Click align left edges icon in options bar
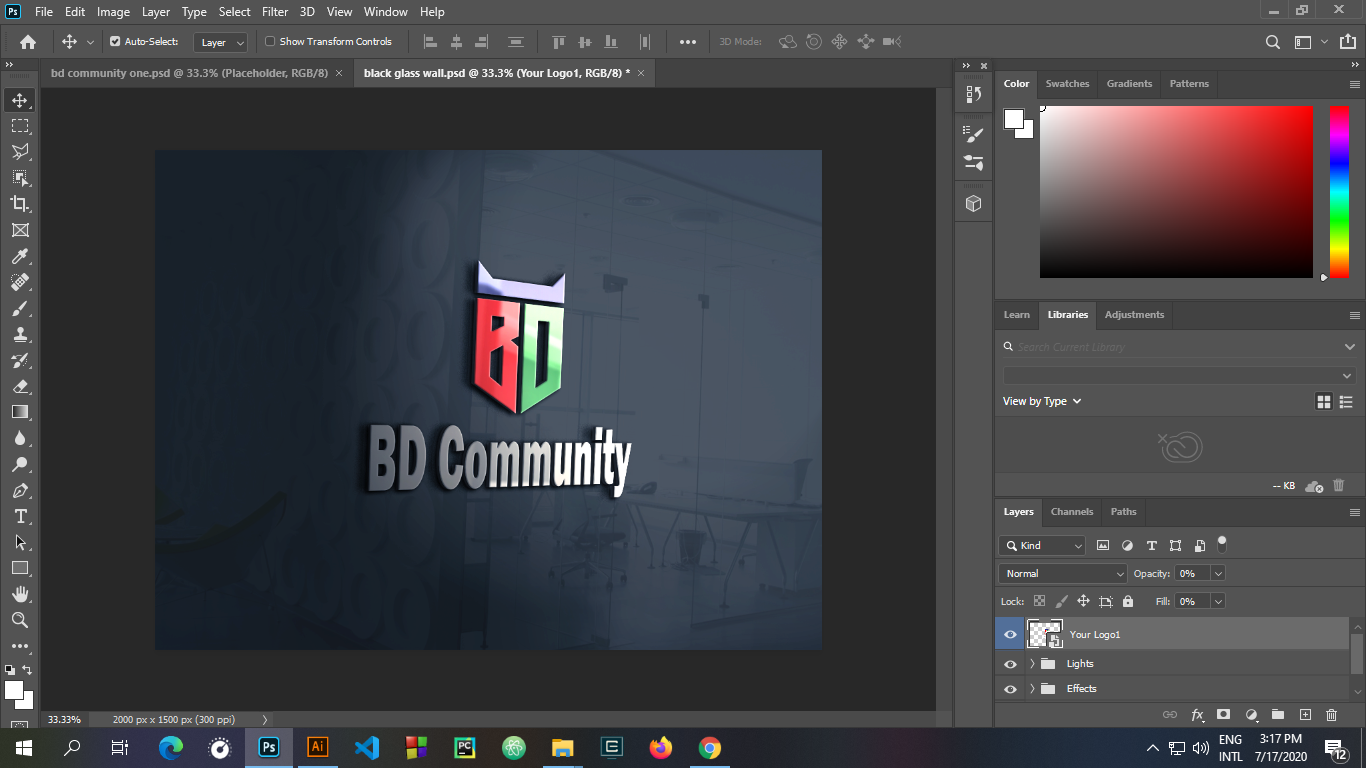Image resolution: width=1366 pixels, height=768 pixels. (x=431, y=42)
